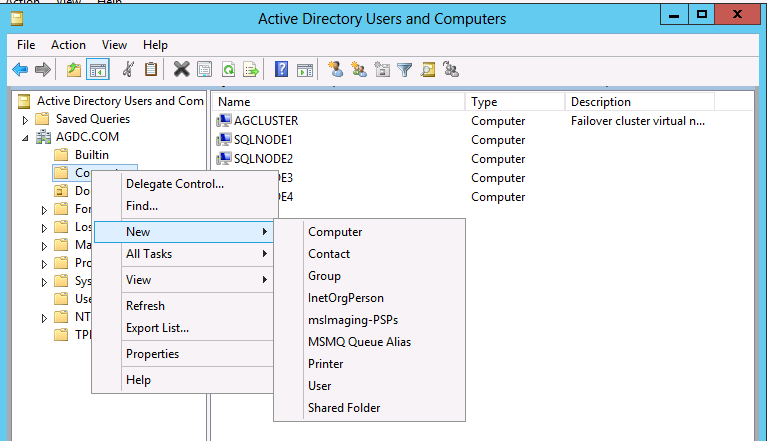Click the SQLNODE1 computer icon
Viewport: 767px width, 441px height.
224,139
